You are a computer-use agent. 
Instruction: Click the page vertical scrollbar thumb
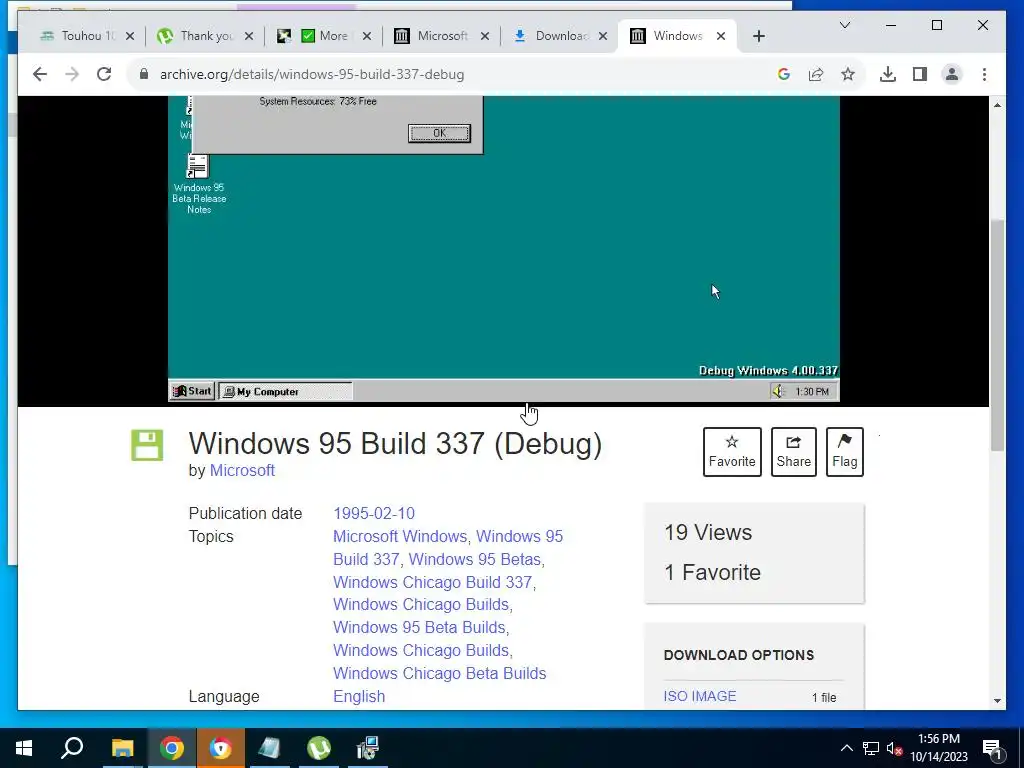point(997,334)
